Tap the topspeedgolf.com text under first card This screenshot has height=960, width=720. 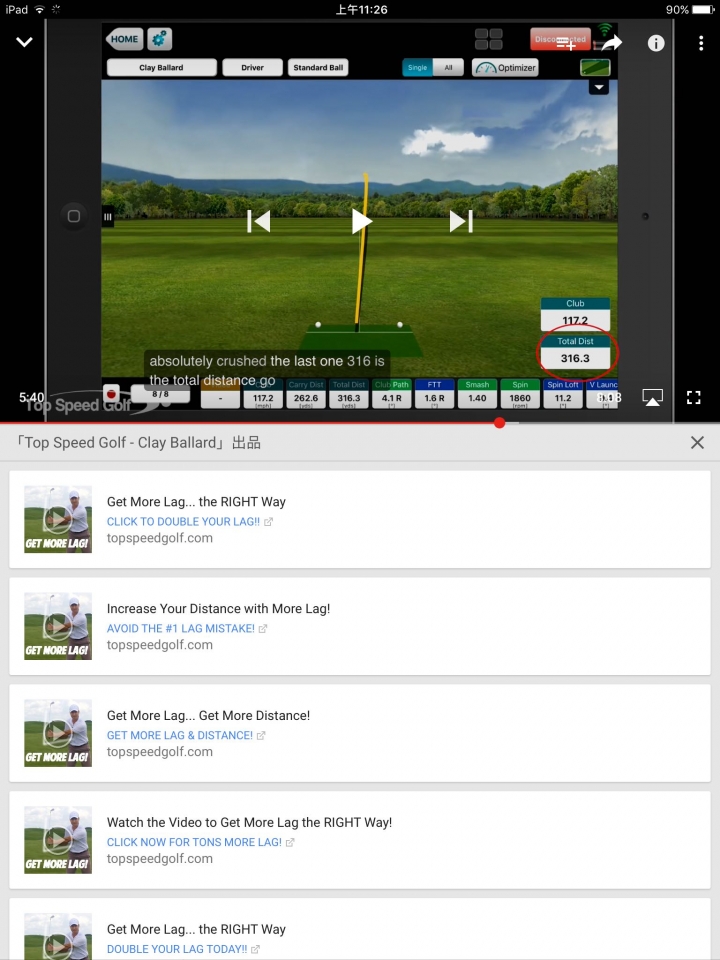point(160,538)
